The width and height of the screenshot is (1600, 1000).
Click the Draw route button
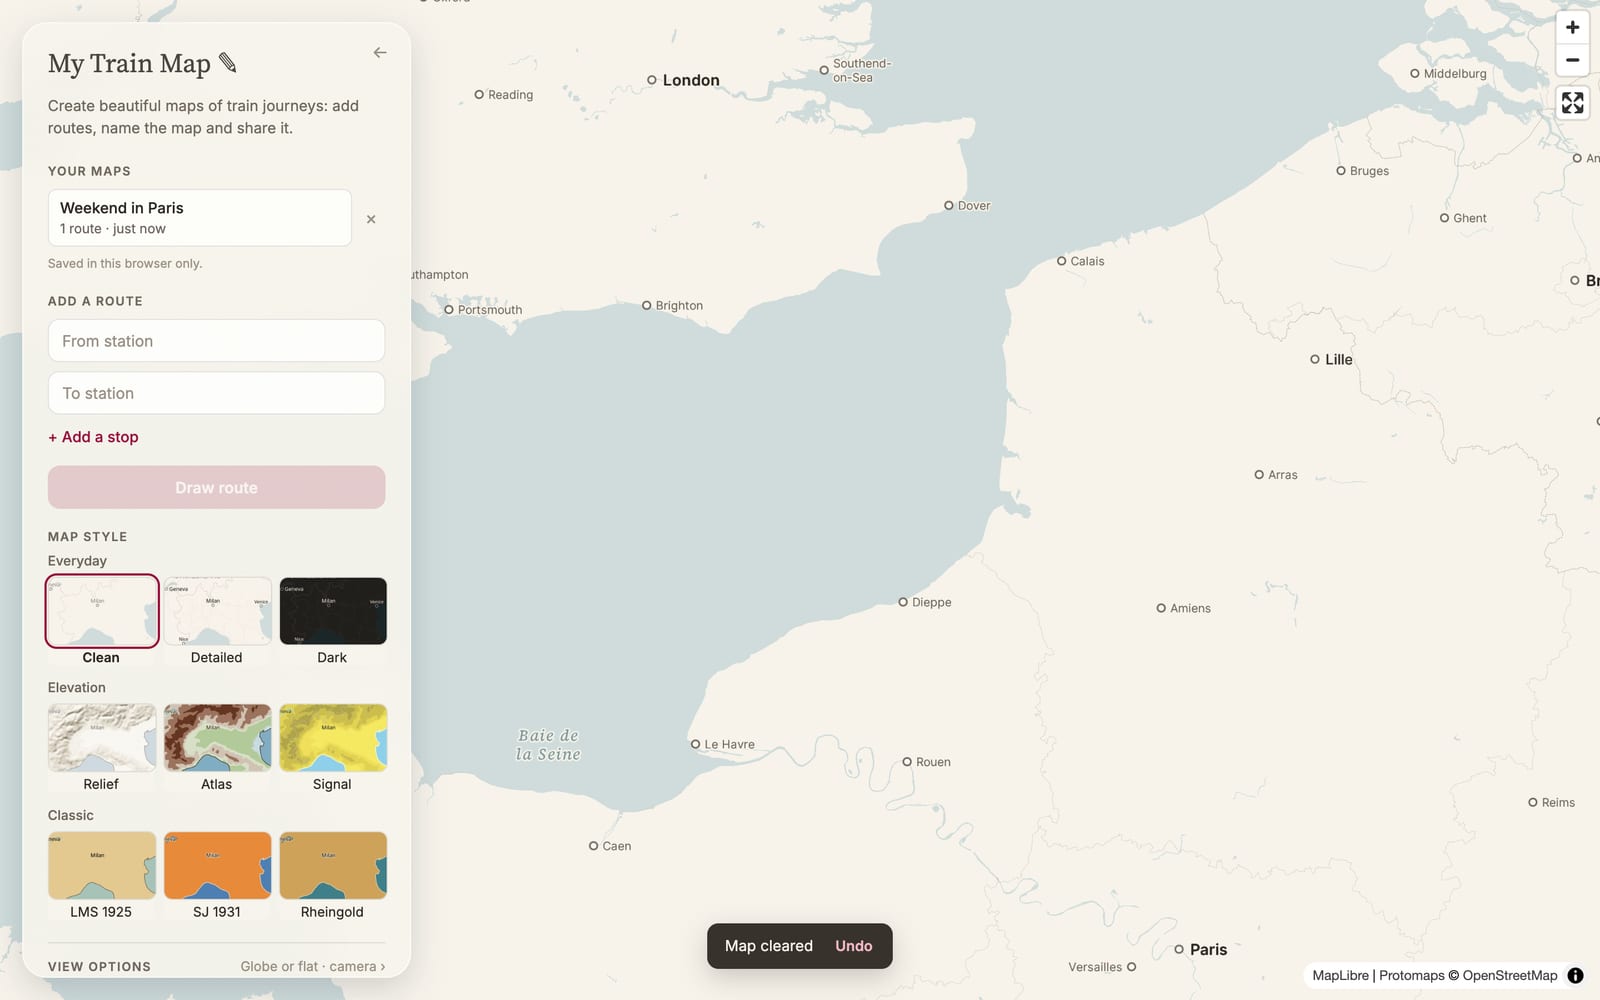pos(216,487)
